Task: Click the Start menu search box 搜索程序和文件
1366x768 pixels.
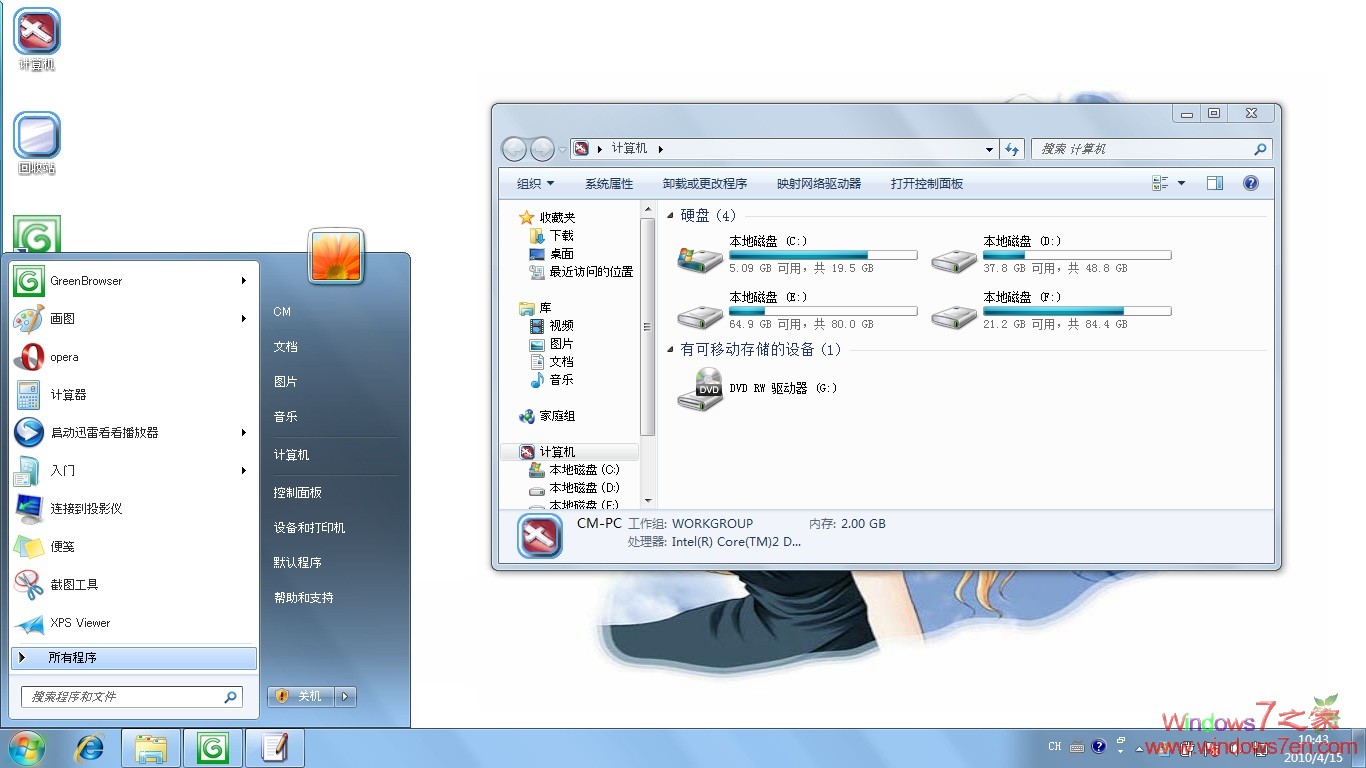Action: (131, 697)
